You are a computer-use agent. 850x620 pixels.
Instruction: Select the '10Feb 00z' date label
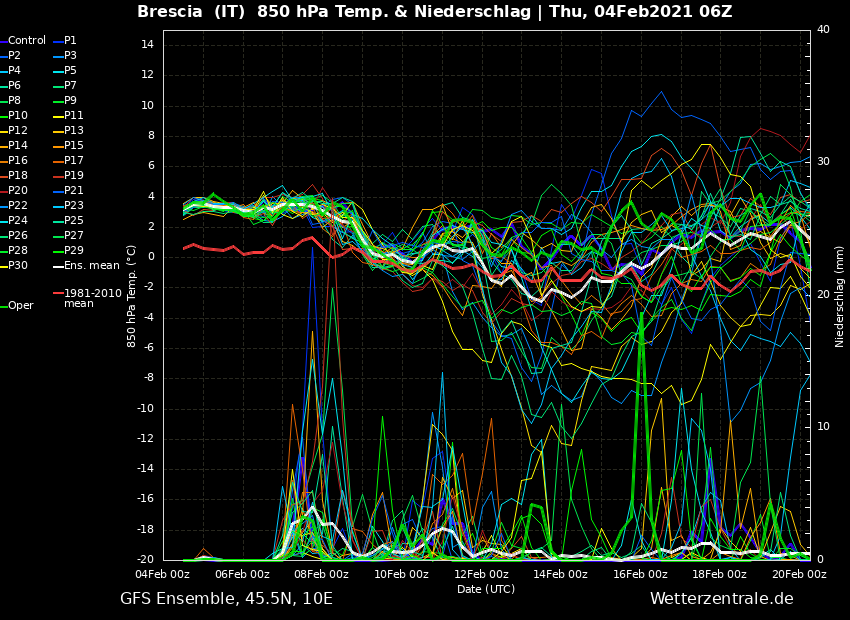402,574
